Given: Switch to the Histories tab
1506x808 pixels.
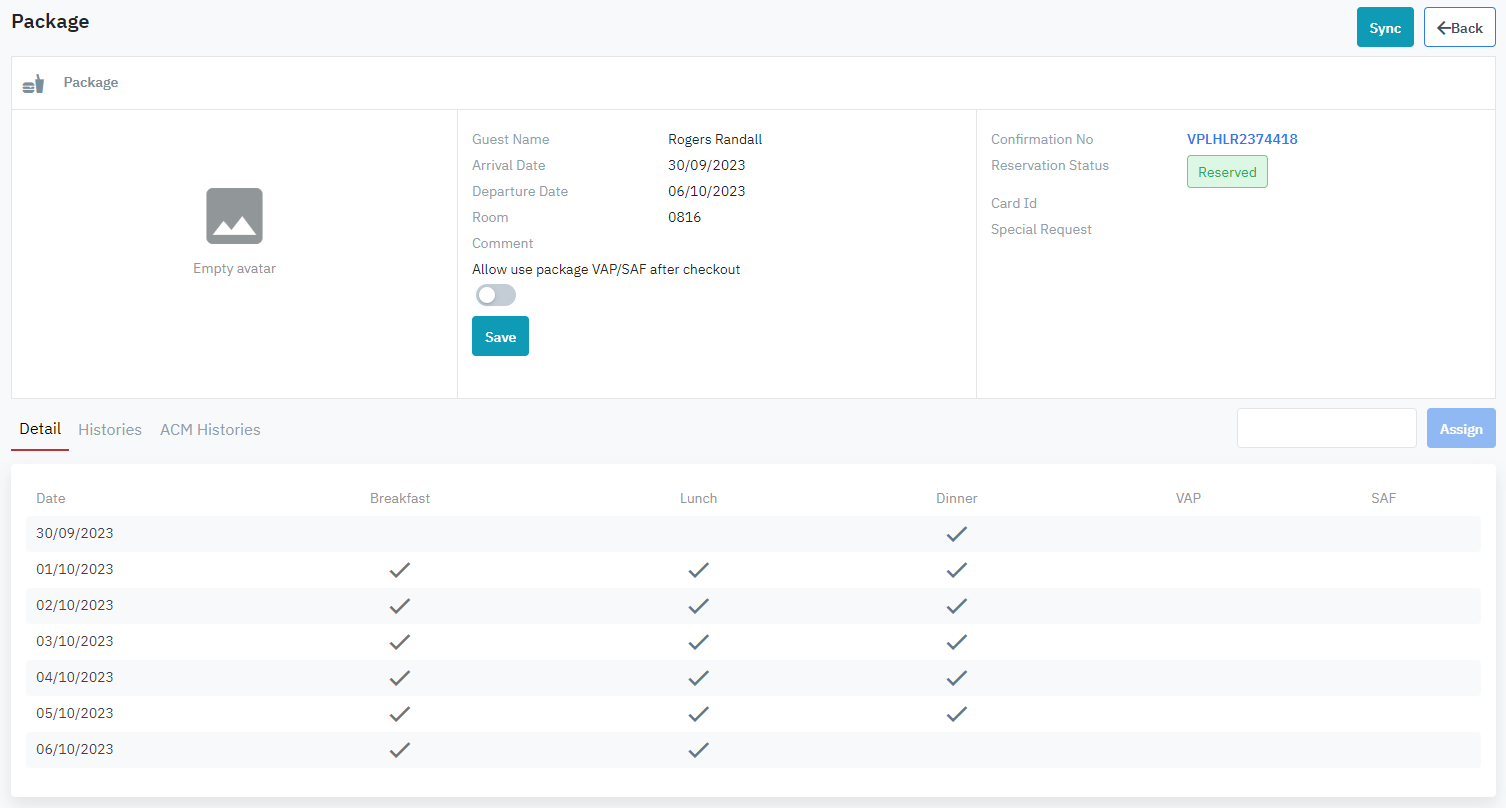Looking at the screenshot, I should click(x=110, y=429).
